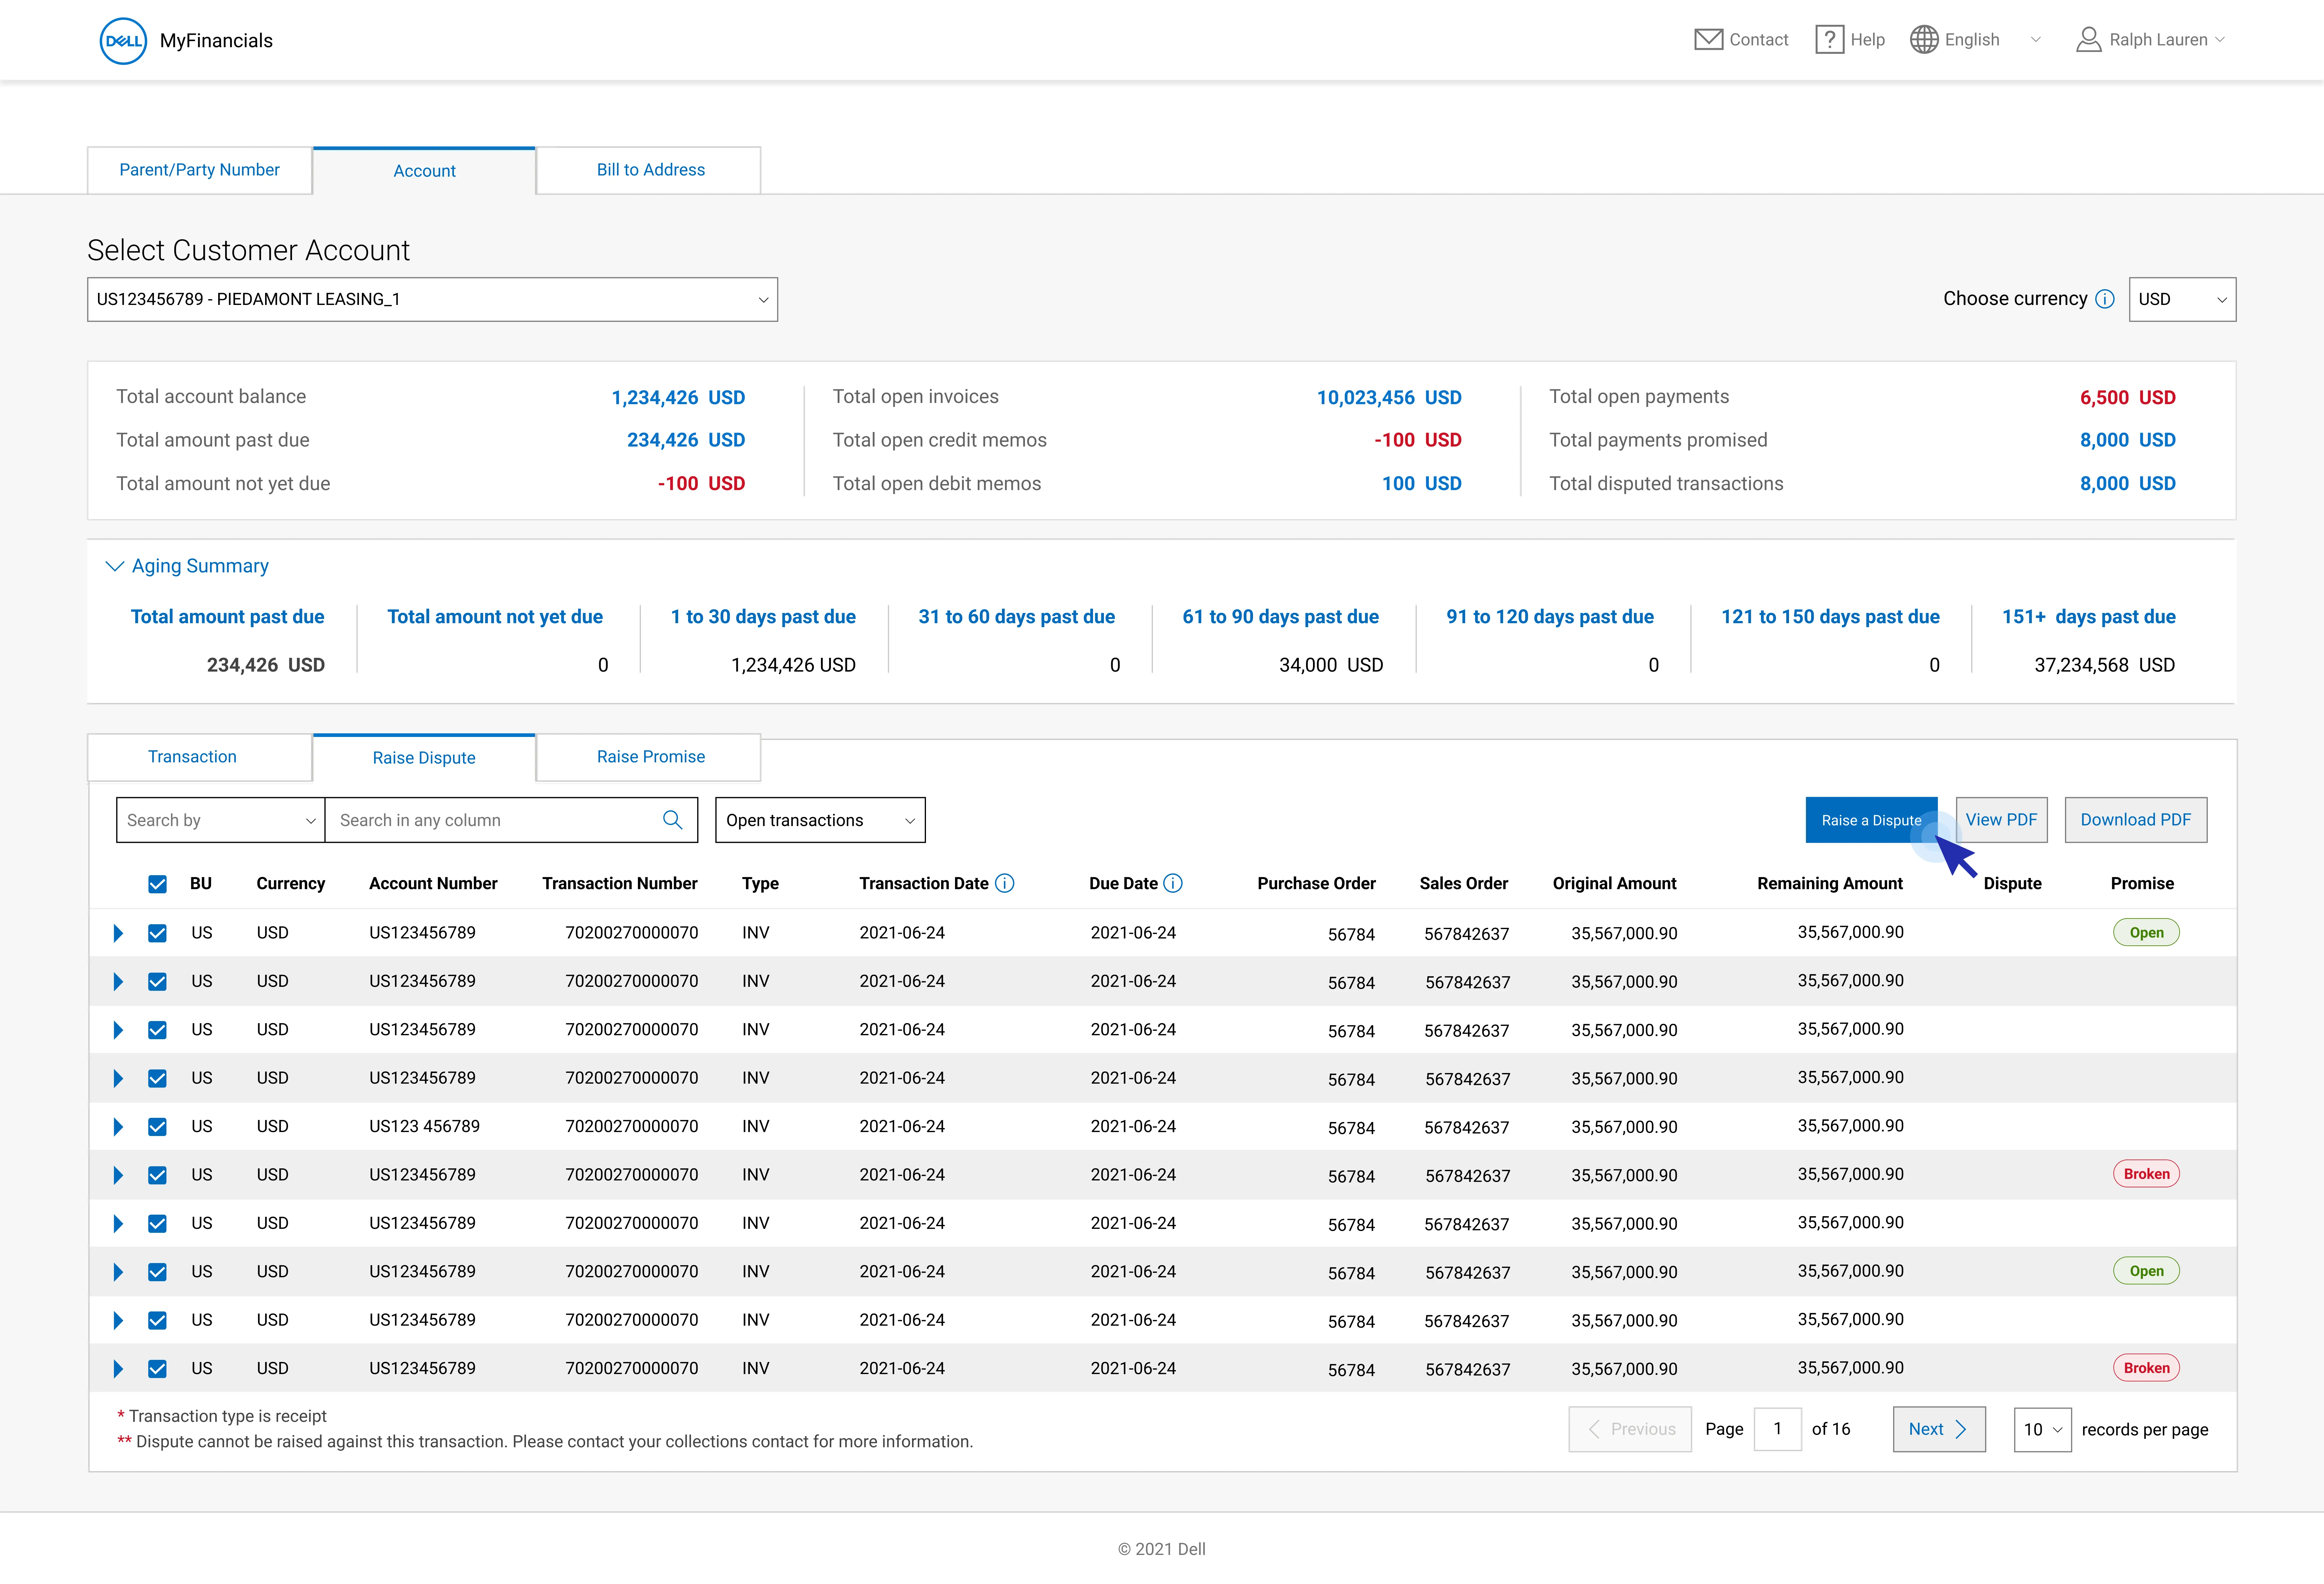
Task: Expand the last transaction row arrow
Action: click(x=118, y=1369)
